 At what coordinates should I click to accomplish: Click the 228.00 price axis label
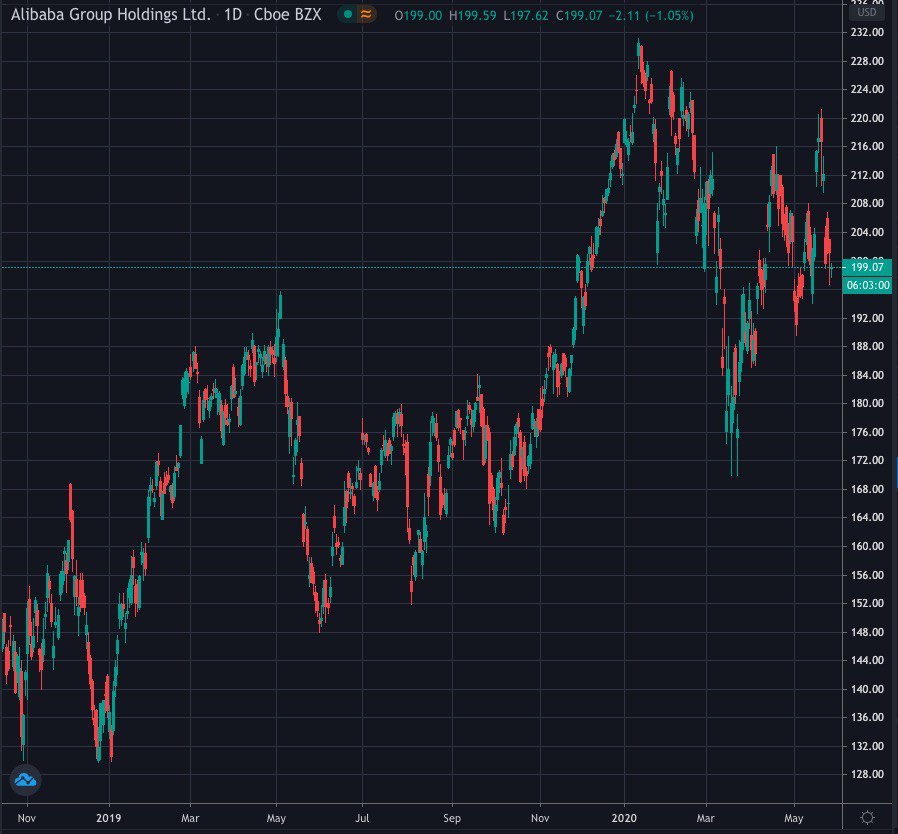(867, 61)
